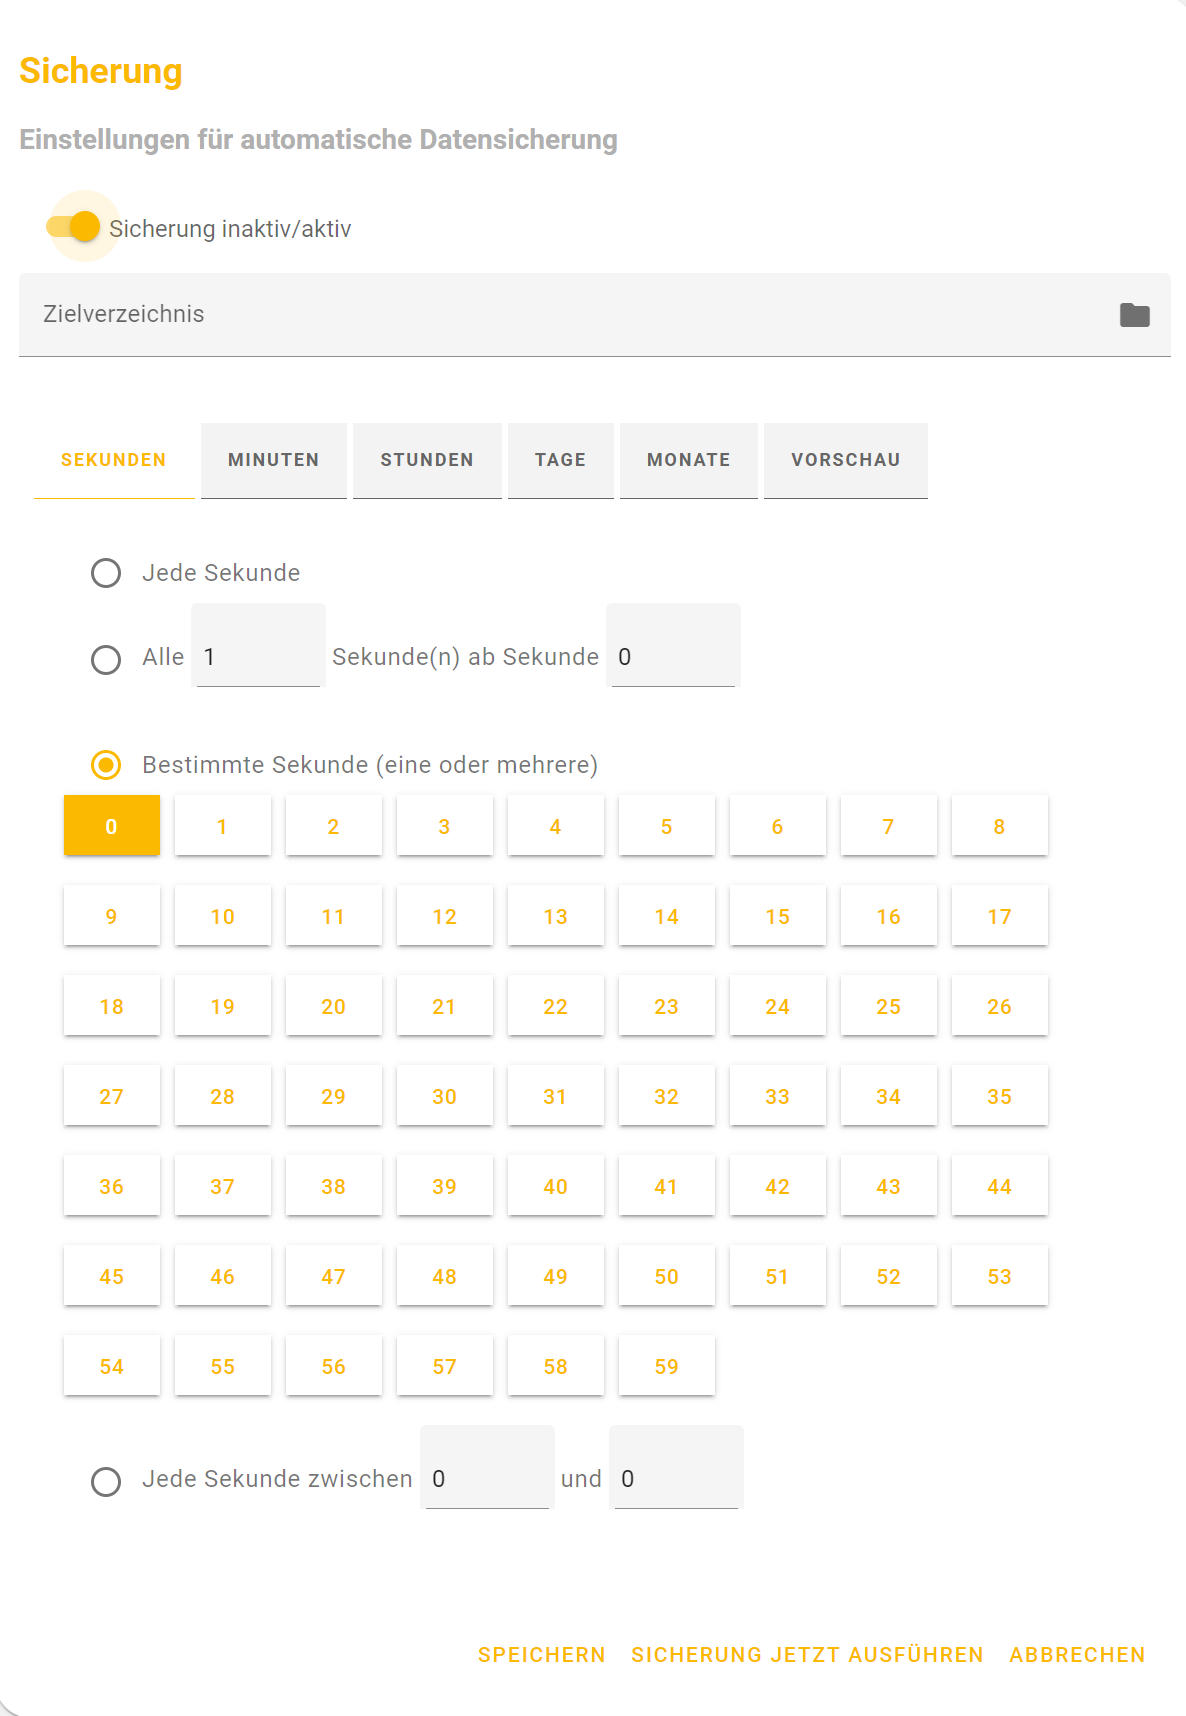Select 'Jede Sekunde zwischen' radio option
Image resolution: width=1186 pixels, height=1716 pixels.
[x=106, y=1481]
